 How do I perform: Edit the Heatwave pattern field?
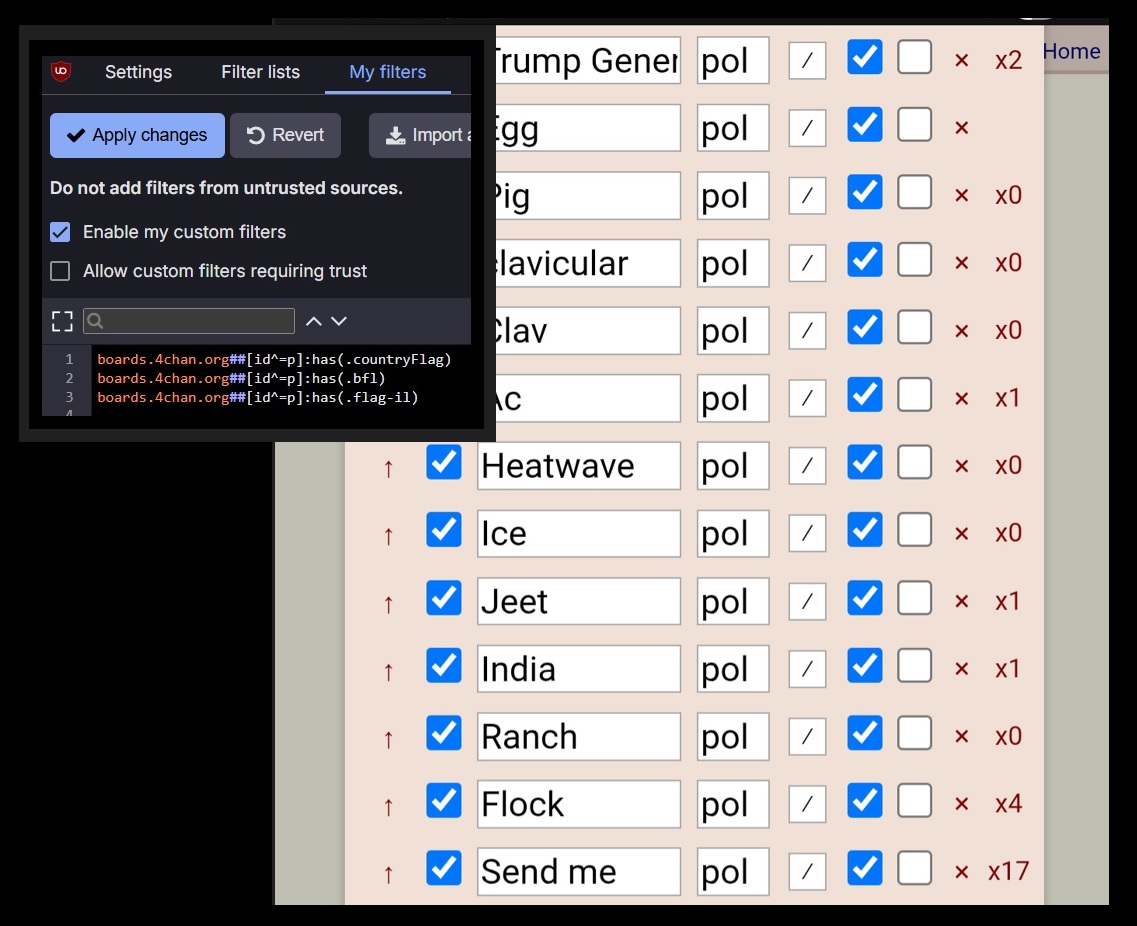click(x=579, y=466)
